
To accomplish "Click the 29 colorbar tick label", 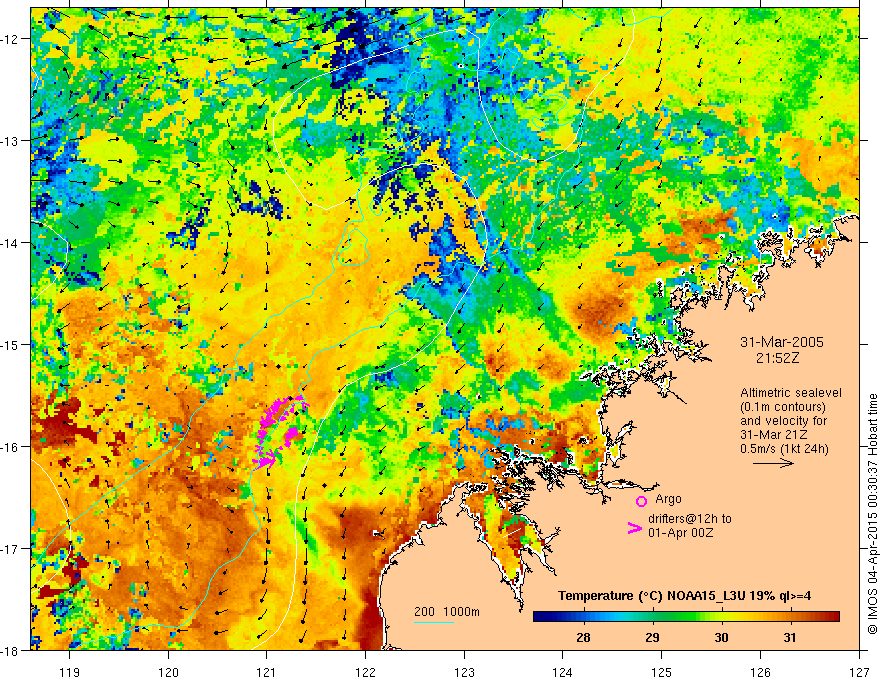I will point(652,637).
